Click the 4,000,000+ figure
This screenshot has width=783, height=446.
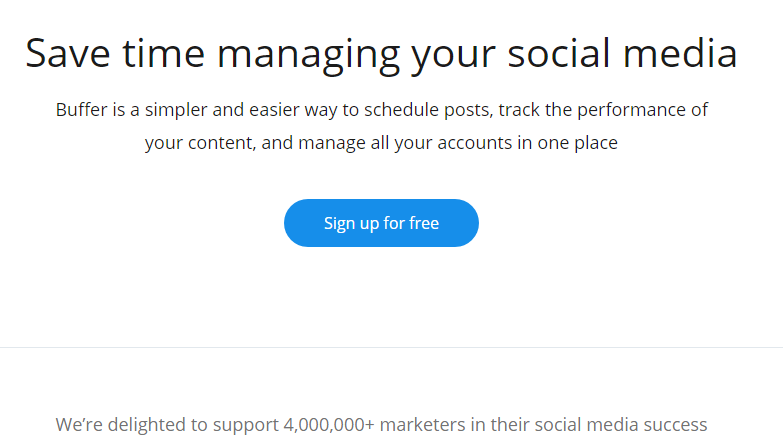coord(329,426)
